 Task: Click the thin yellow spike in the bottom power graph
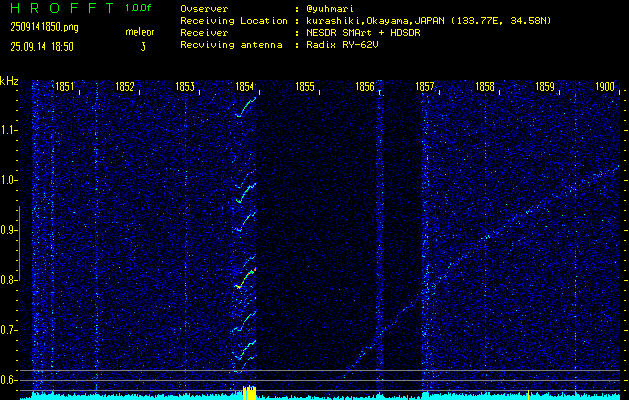(529, 394)
